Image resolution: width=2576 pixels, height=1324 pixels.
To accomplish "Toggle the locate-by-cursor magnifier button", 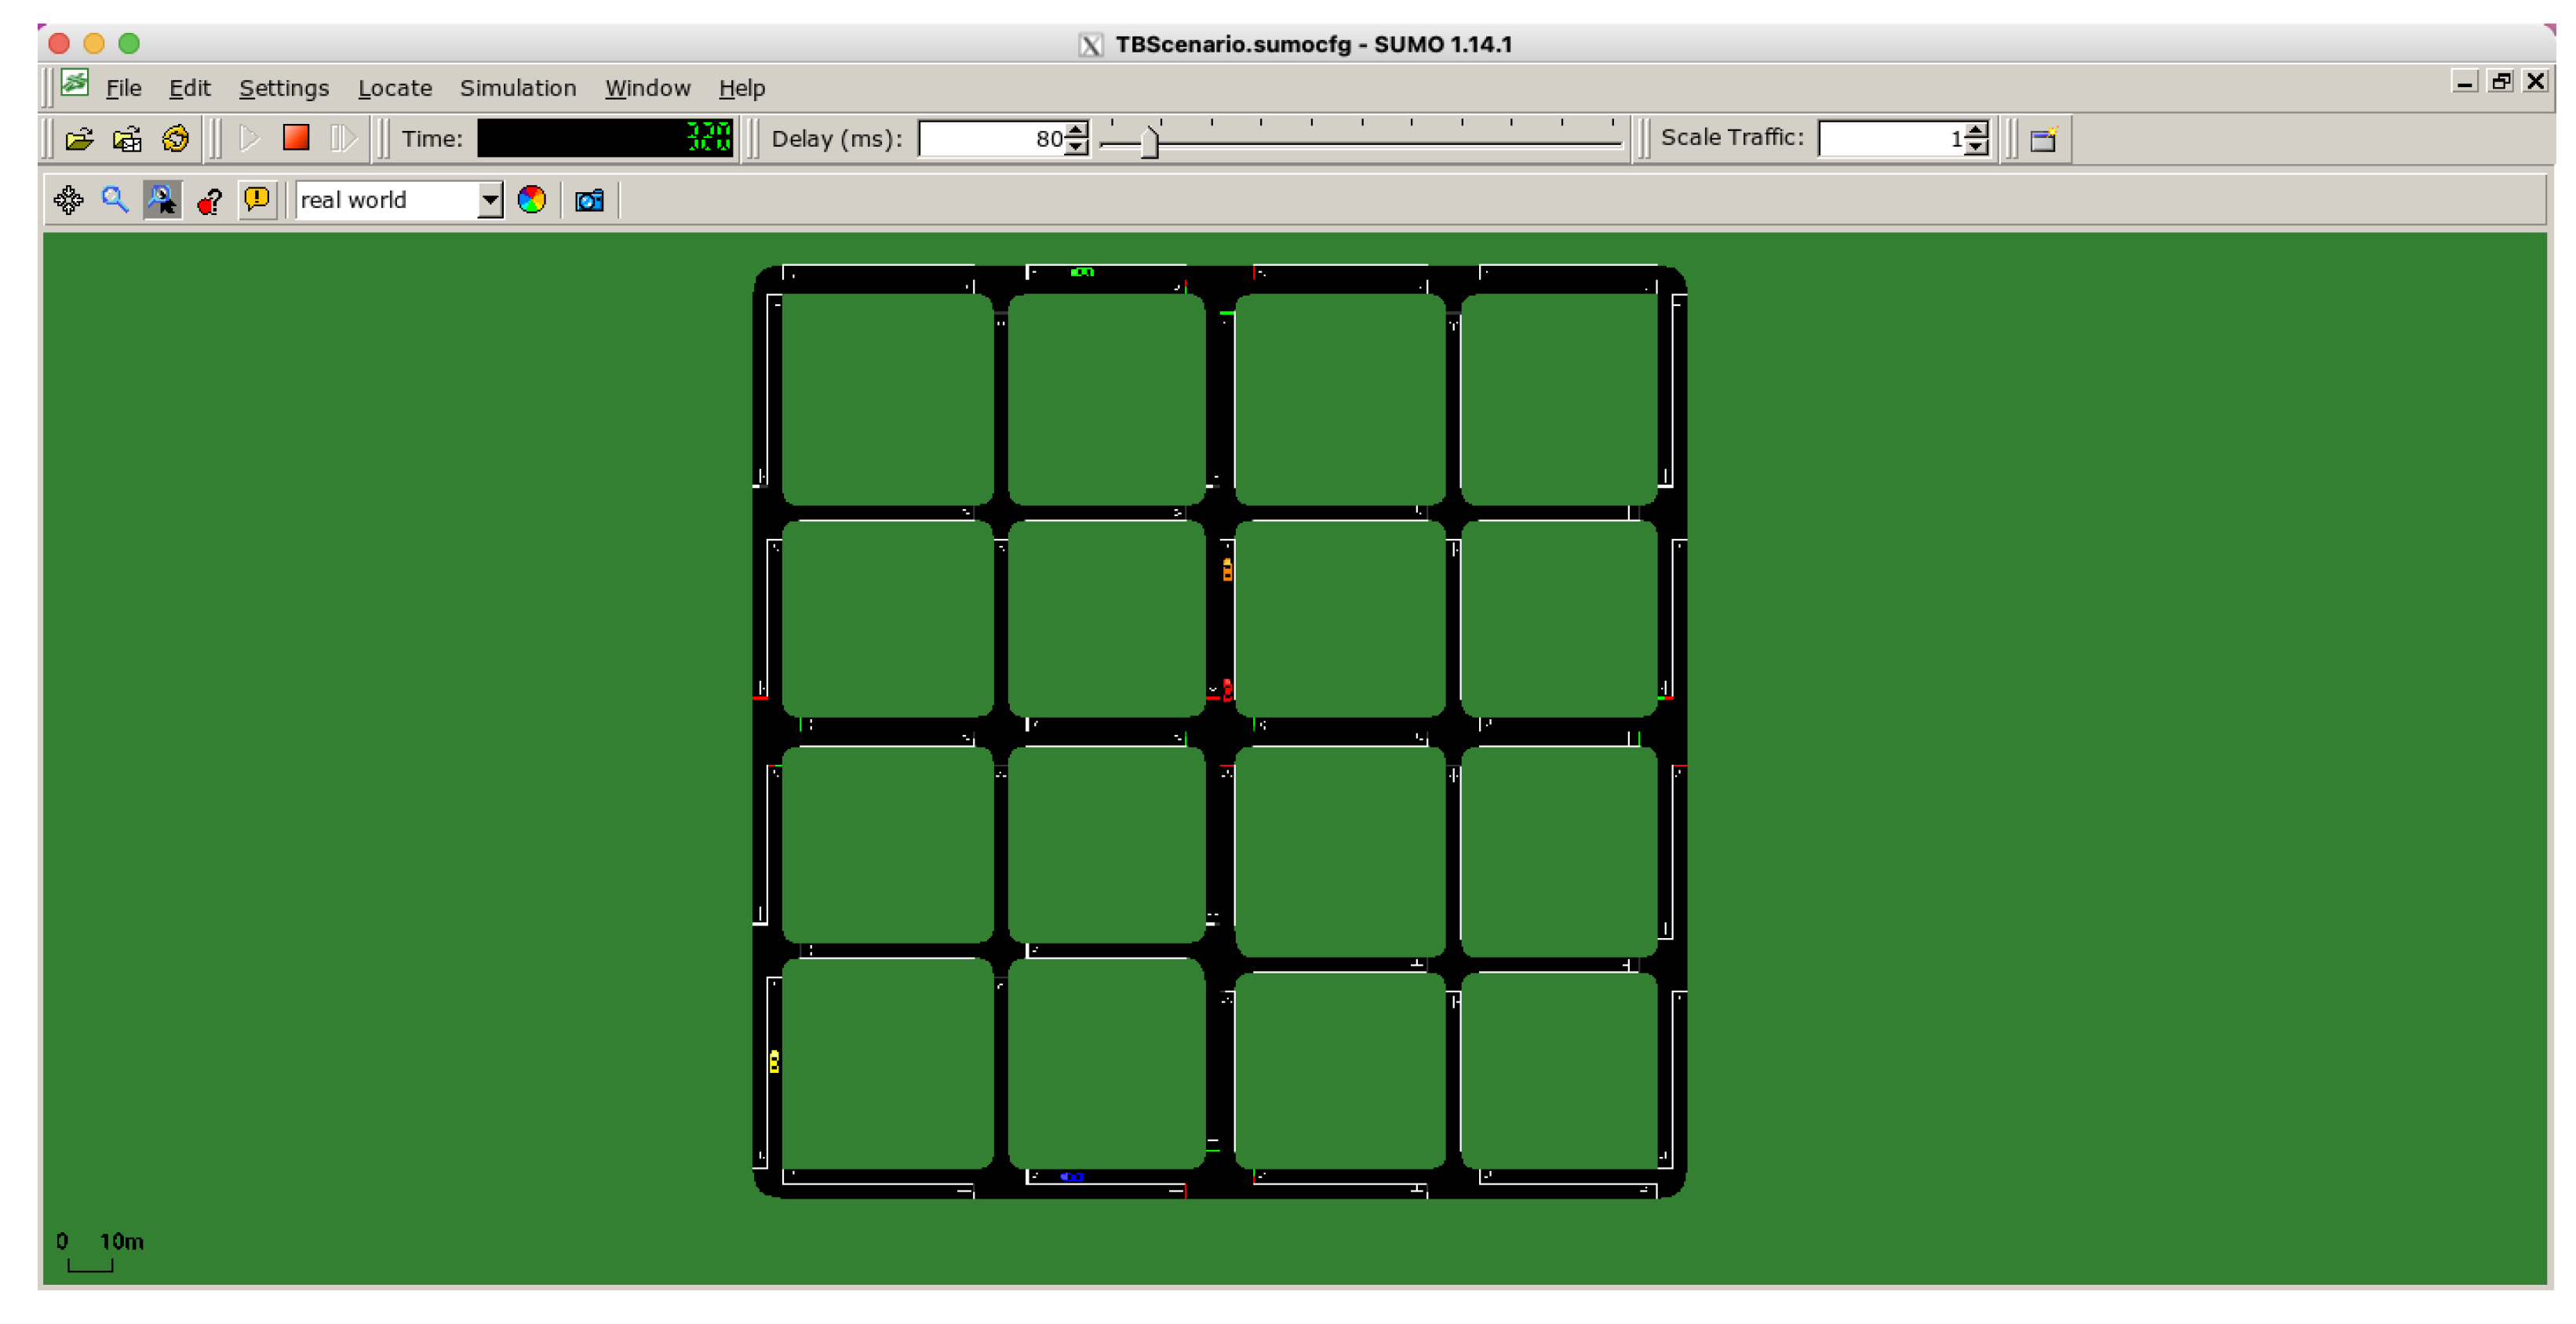I will (162, 200).
